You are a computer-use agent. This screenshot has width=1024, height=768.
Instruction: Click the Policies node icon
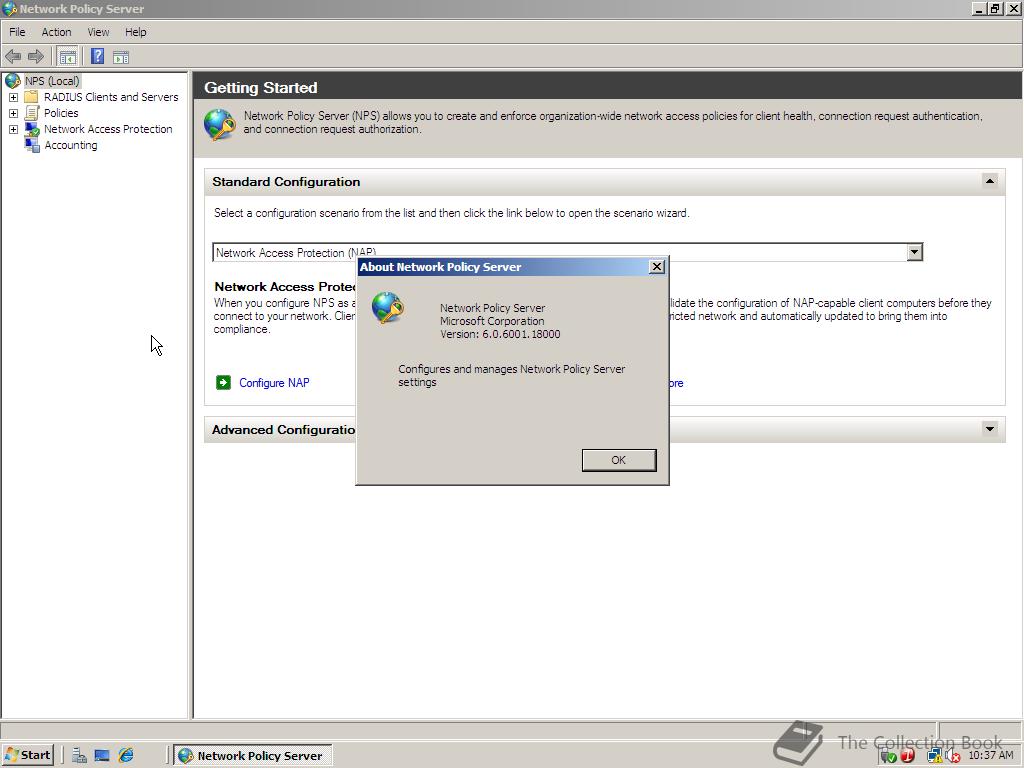coord(31,113)
